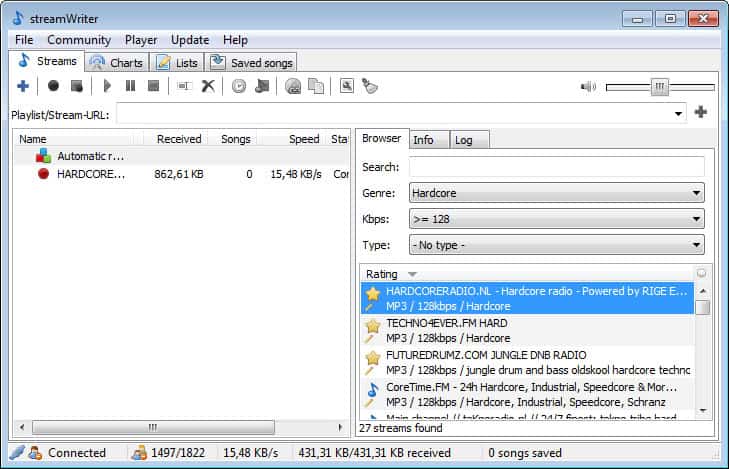Switch to the Streams tab

coord(47,61)
